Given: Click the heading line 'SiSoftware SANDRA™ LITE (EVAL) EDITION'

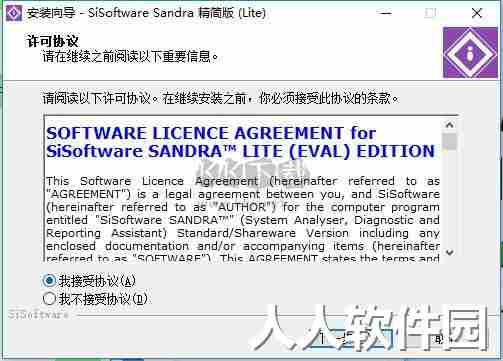Looking at the screenshot, I should pos(240,151).
